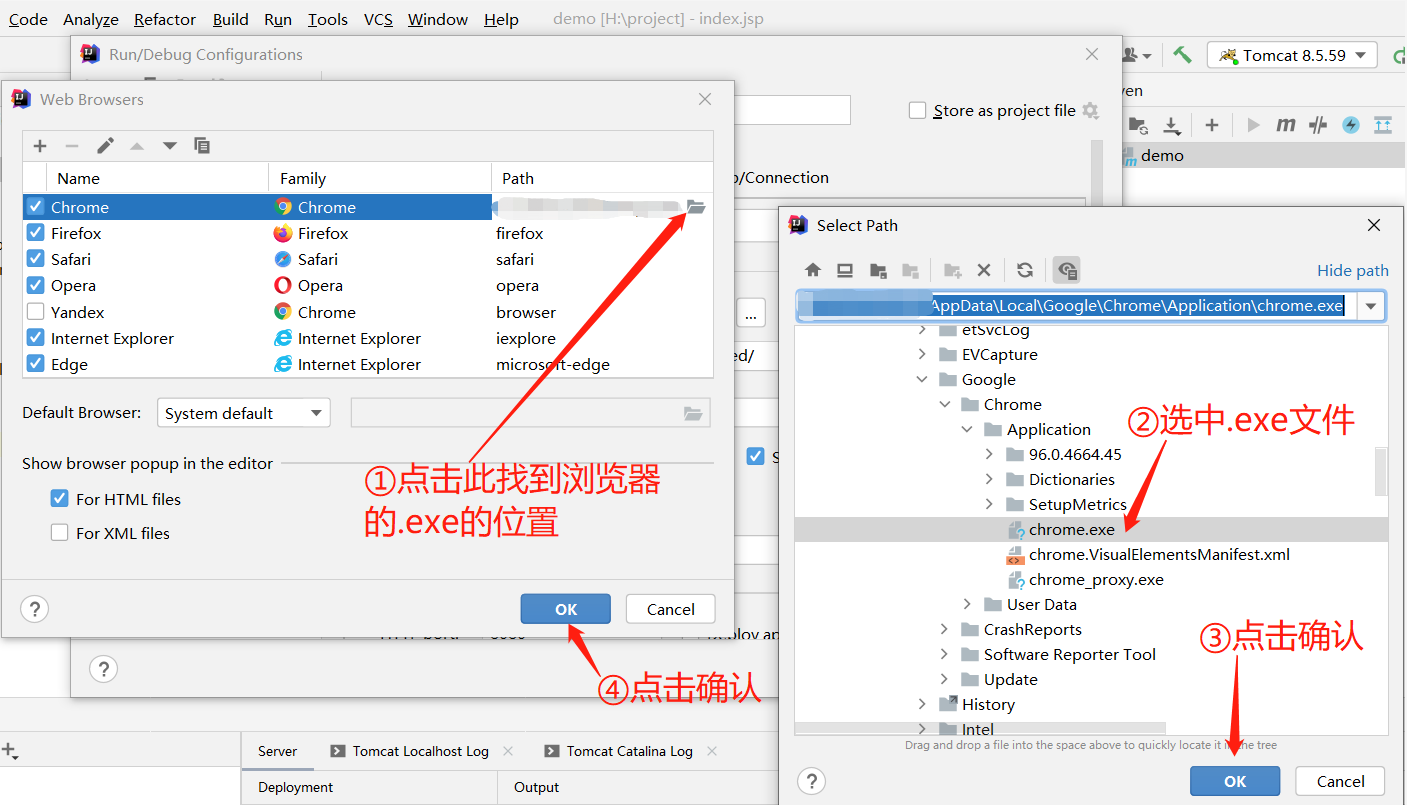The height and width of the screenshot is (805, 1407).
Task: Toggle skip tests lightning icon
Action: coord(1351,125)
